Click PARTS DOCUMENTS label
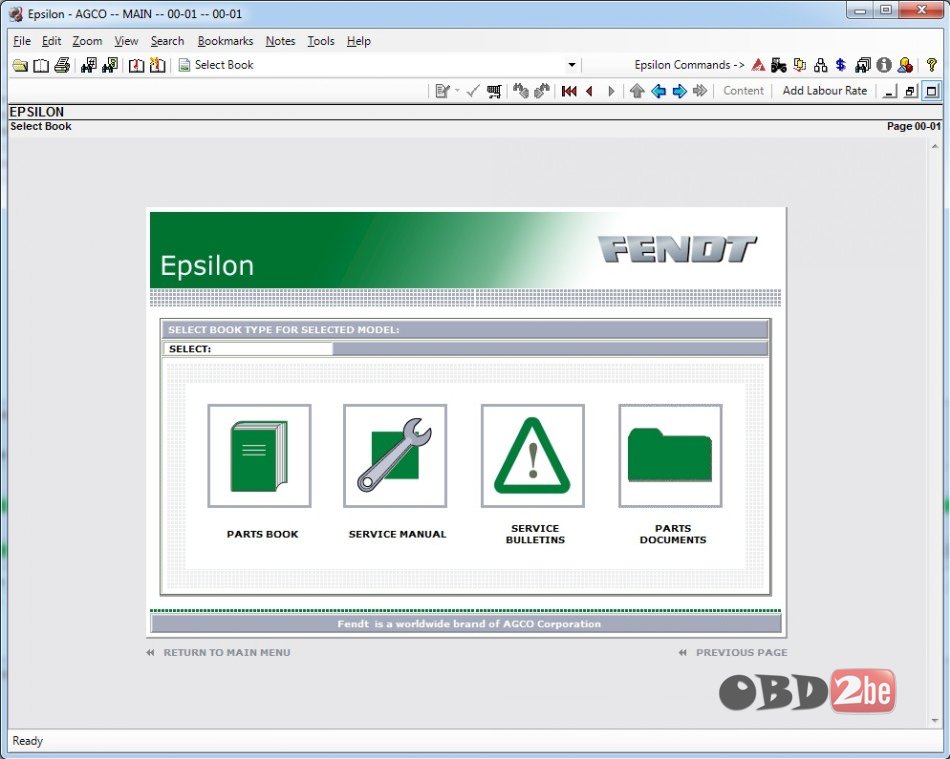The height and width of the screenshot is (759, 950). tap(673, 534)
